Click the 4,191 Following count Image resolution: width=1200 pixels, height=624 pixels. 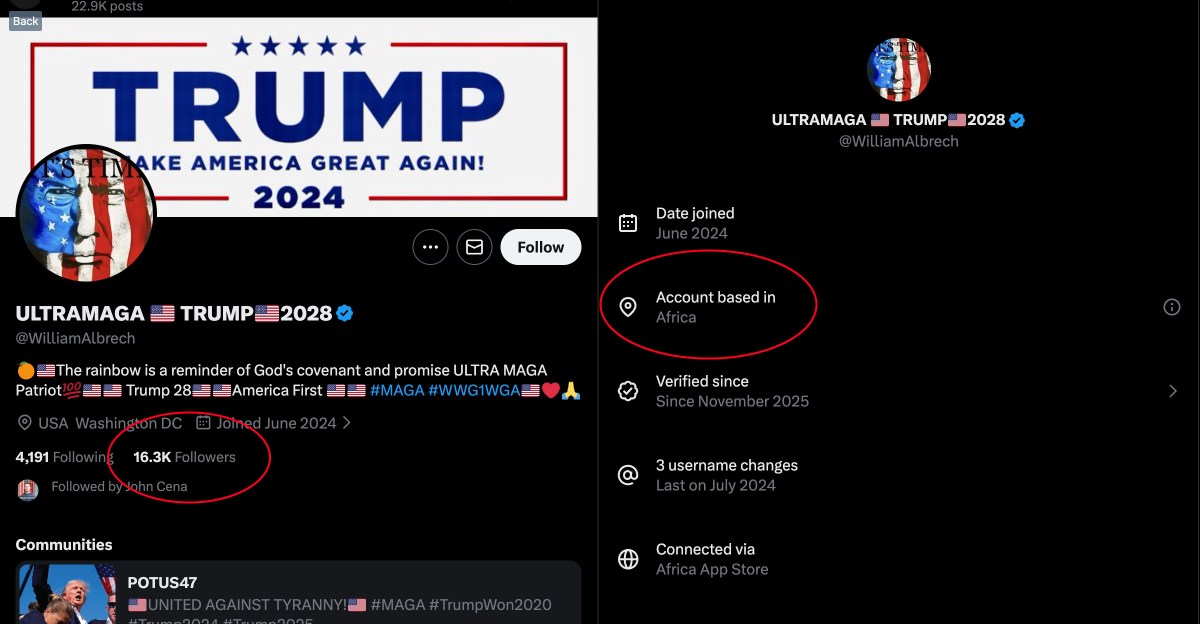click(x=63, y=456)
